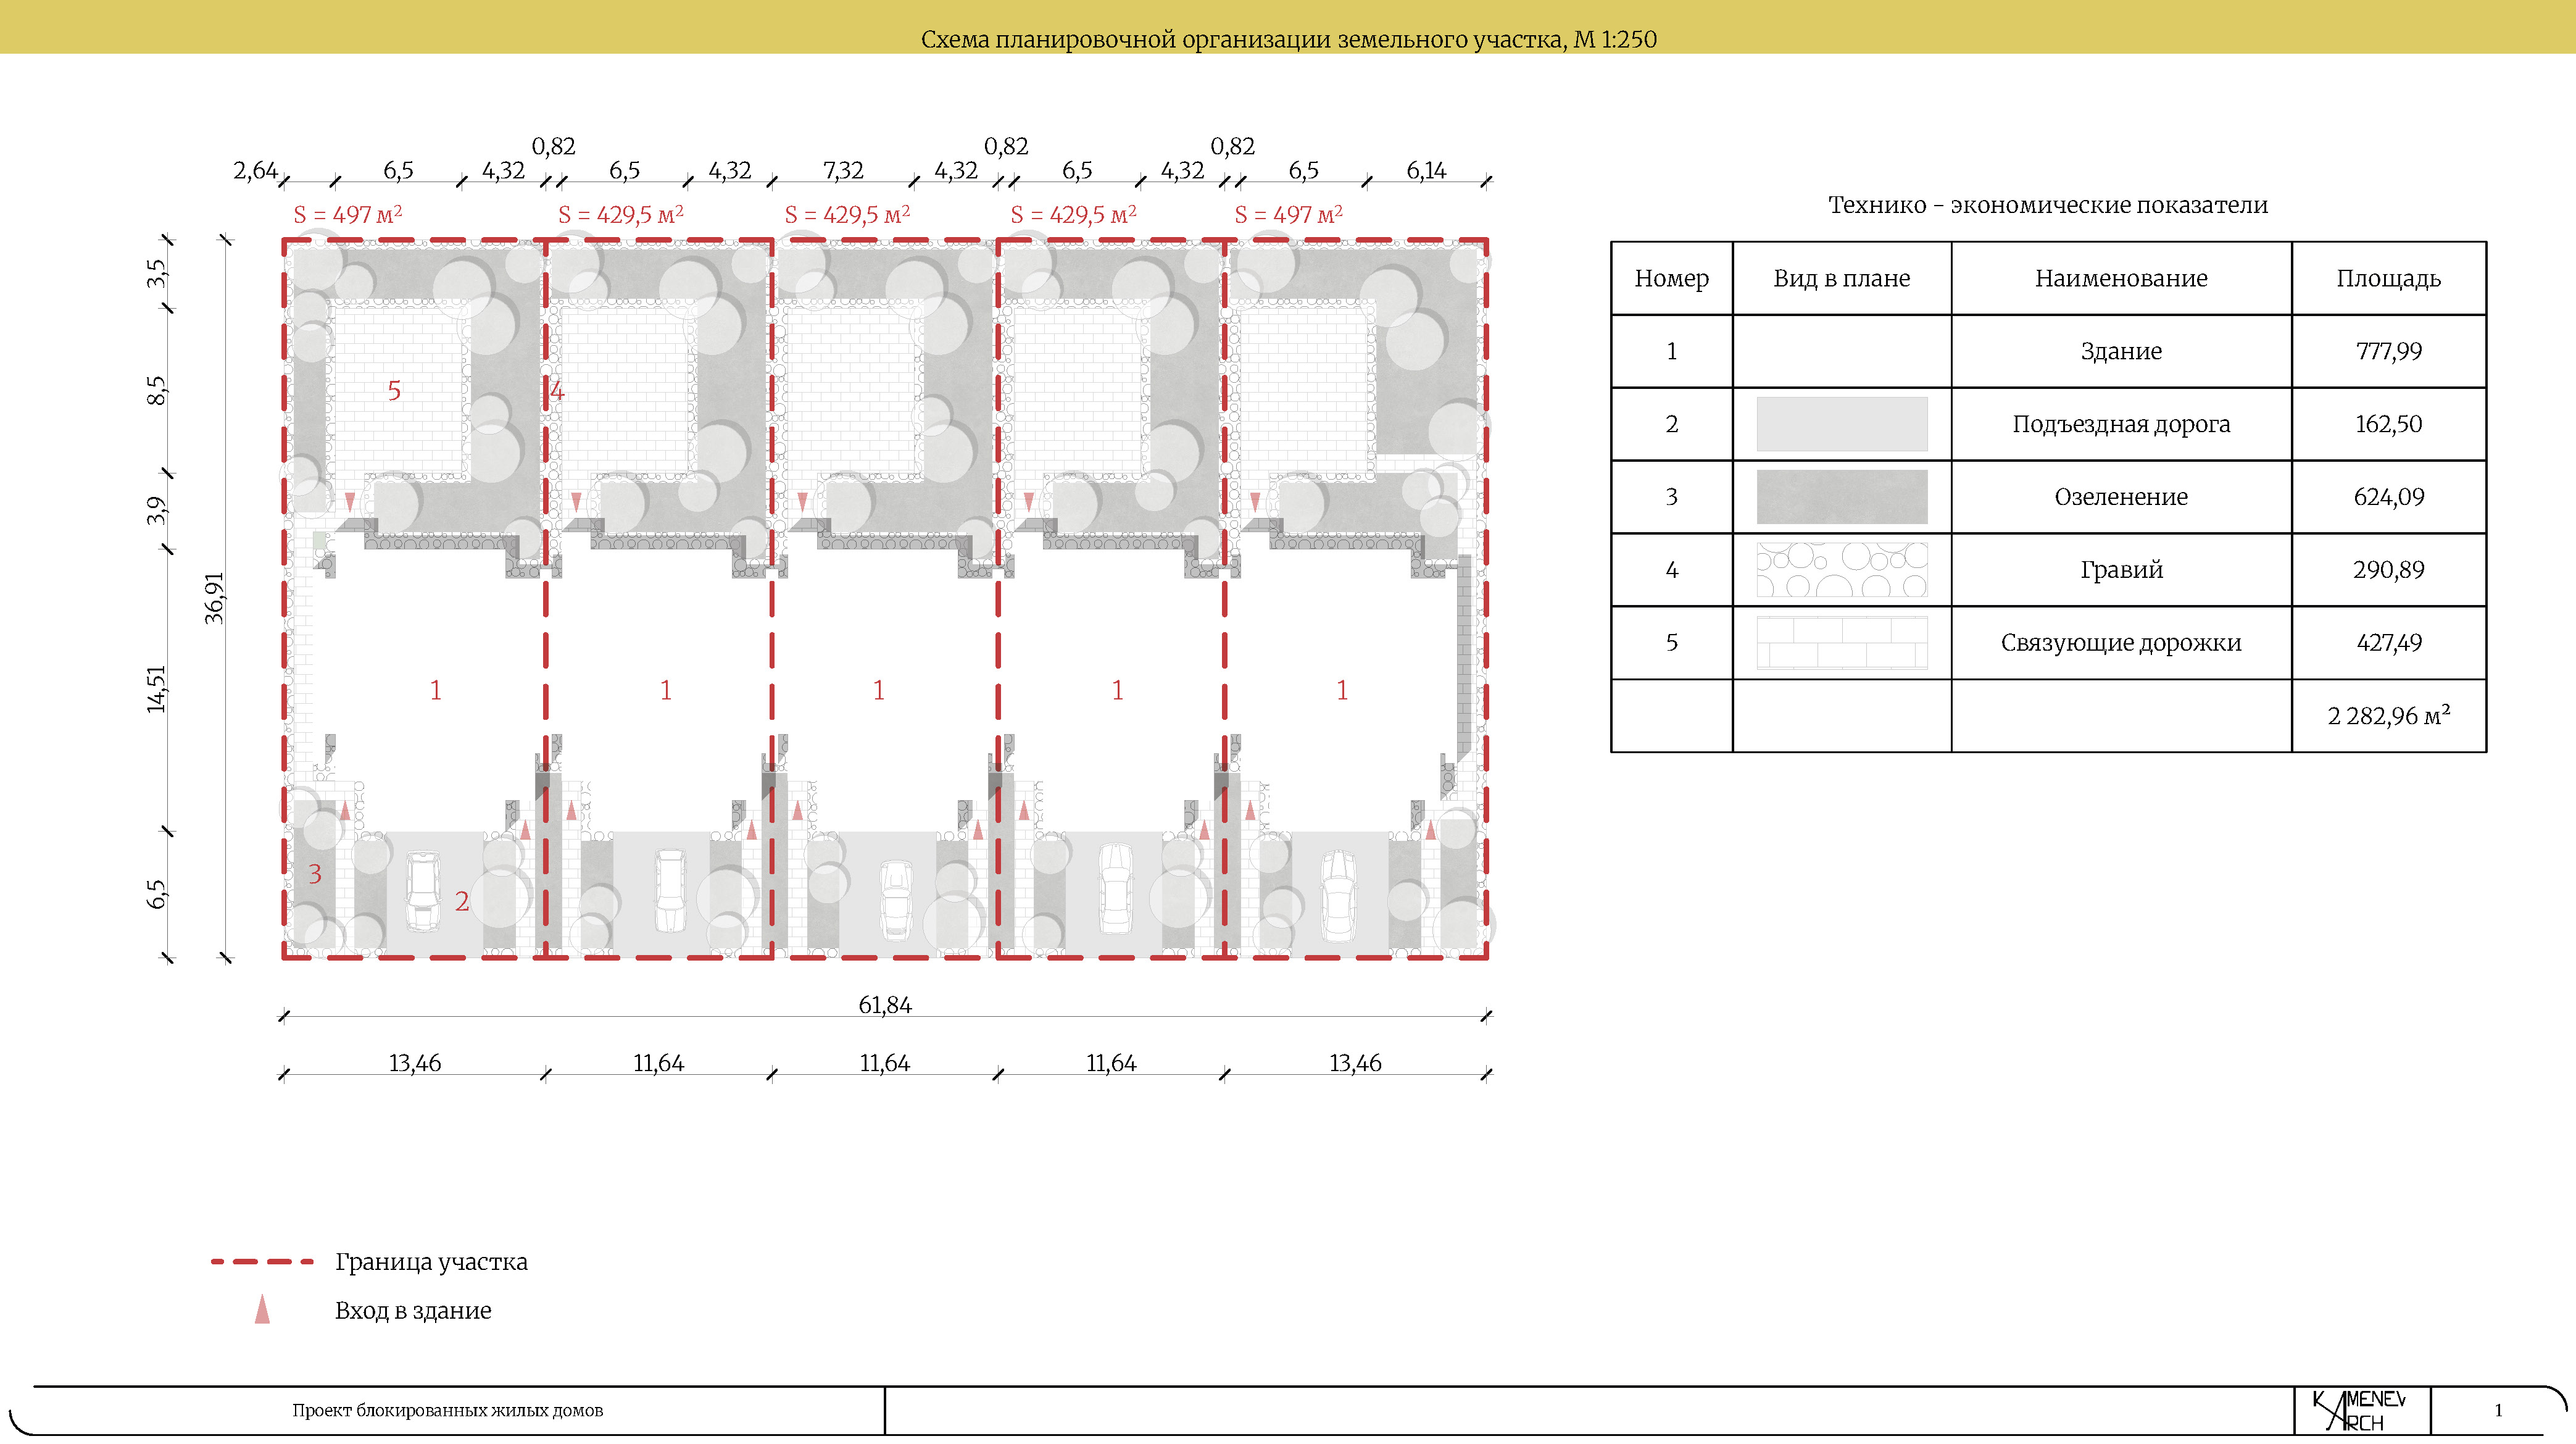Screen dimensions: 2576x1444
Task: Select the light grey Подъездная дорога swatch in the table
Action: (x=1841, y=424)
